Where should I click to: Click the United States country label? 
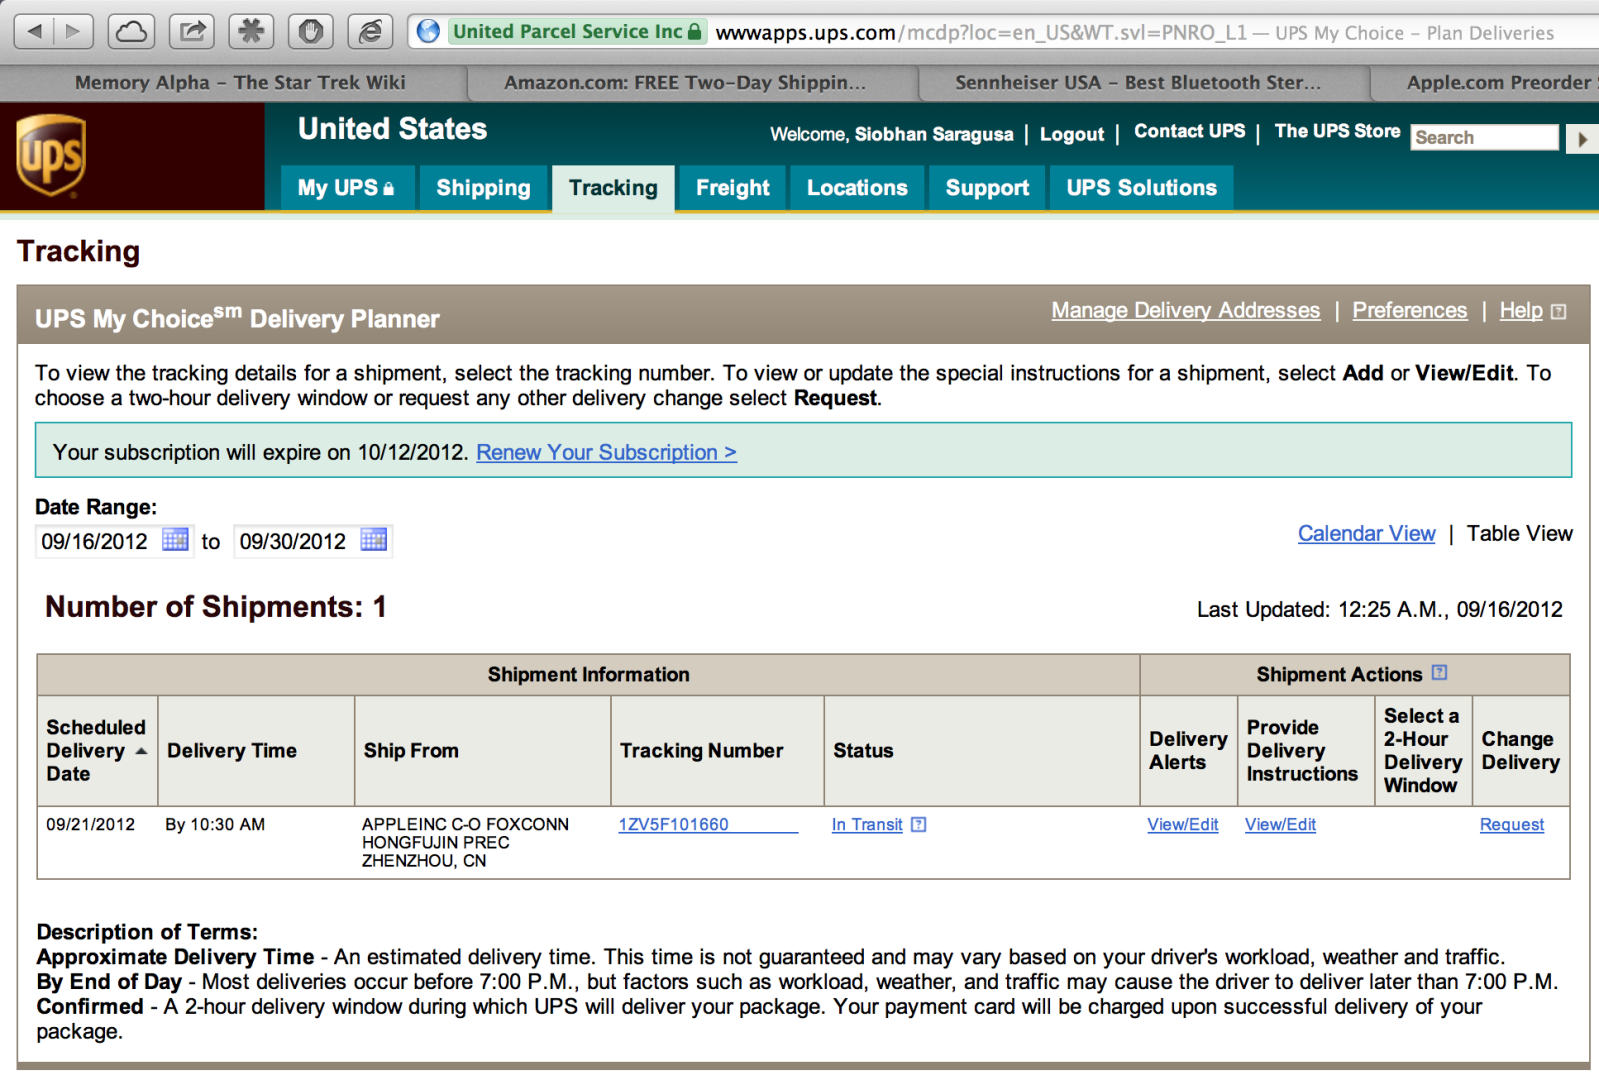(x=392, y=129)
